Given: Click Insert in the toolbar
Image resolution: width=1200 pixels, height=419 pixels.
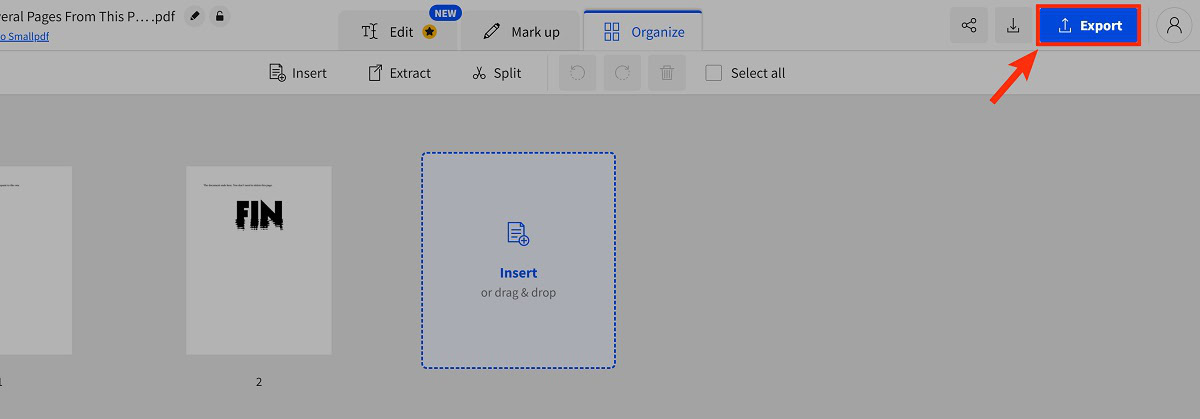Looking at the screenshot, I should click(x=298, y=73).
